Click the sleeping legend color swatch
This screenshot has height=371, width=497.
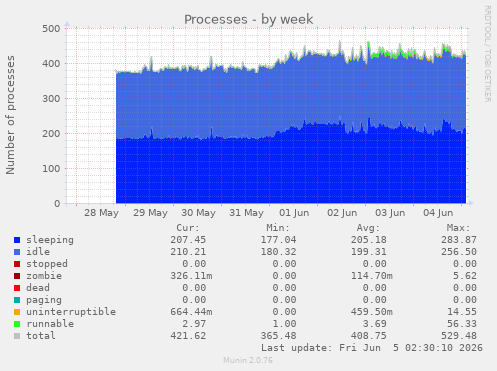click(x=17, y=240)
